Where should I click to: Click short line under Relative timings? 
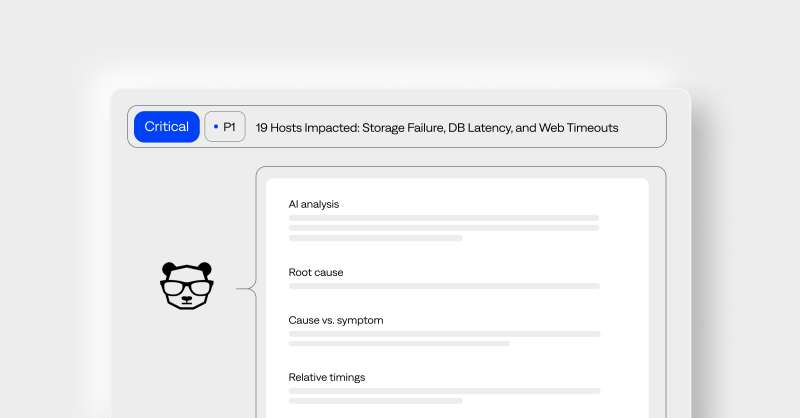(376, 401)
